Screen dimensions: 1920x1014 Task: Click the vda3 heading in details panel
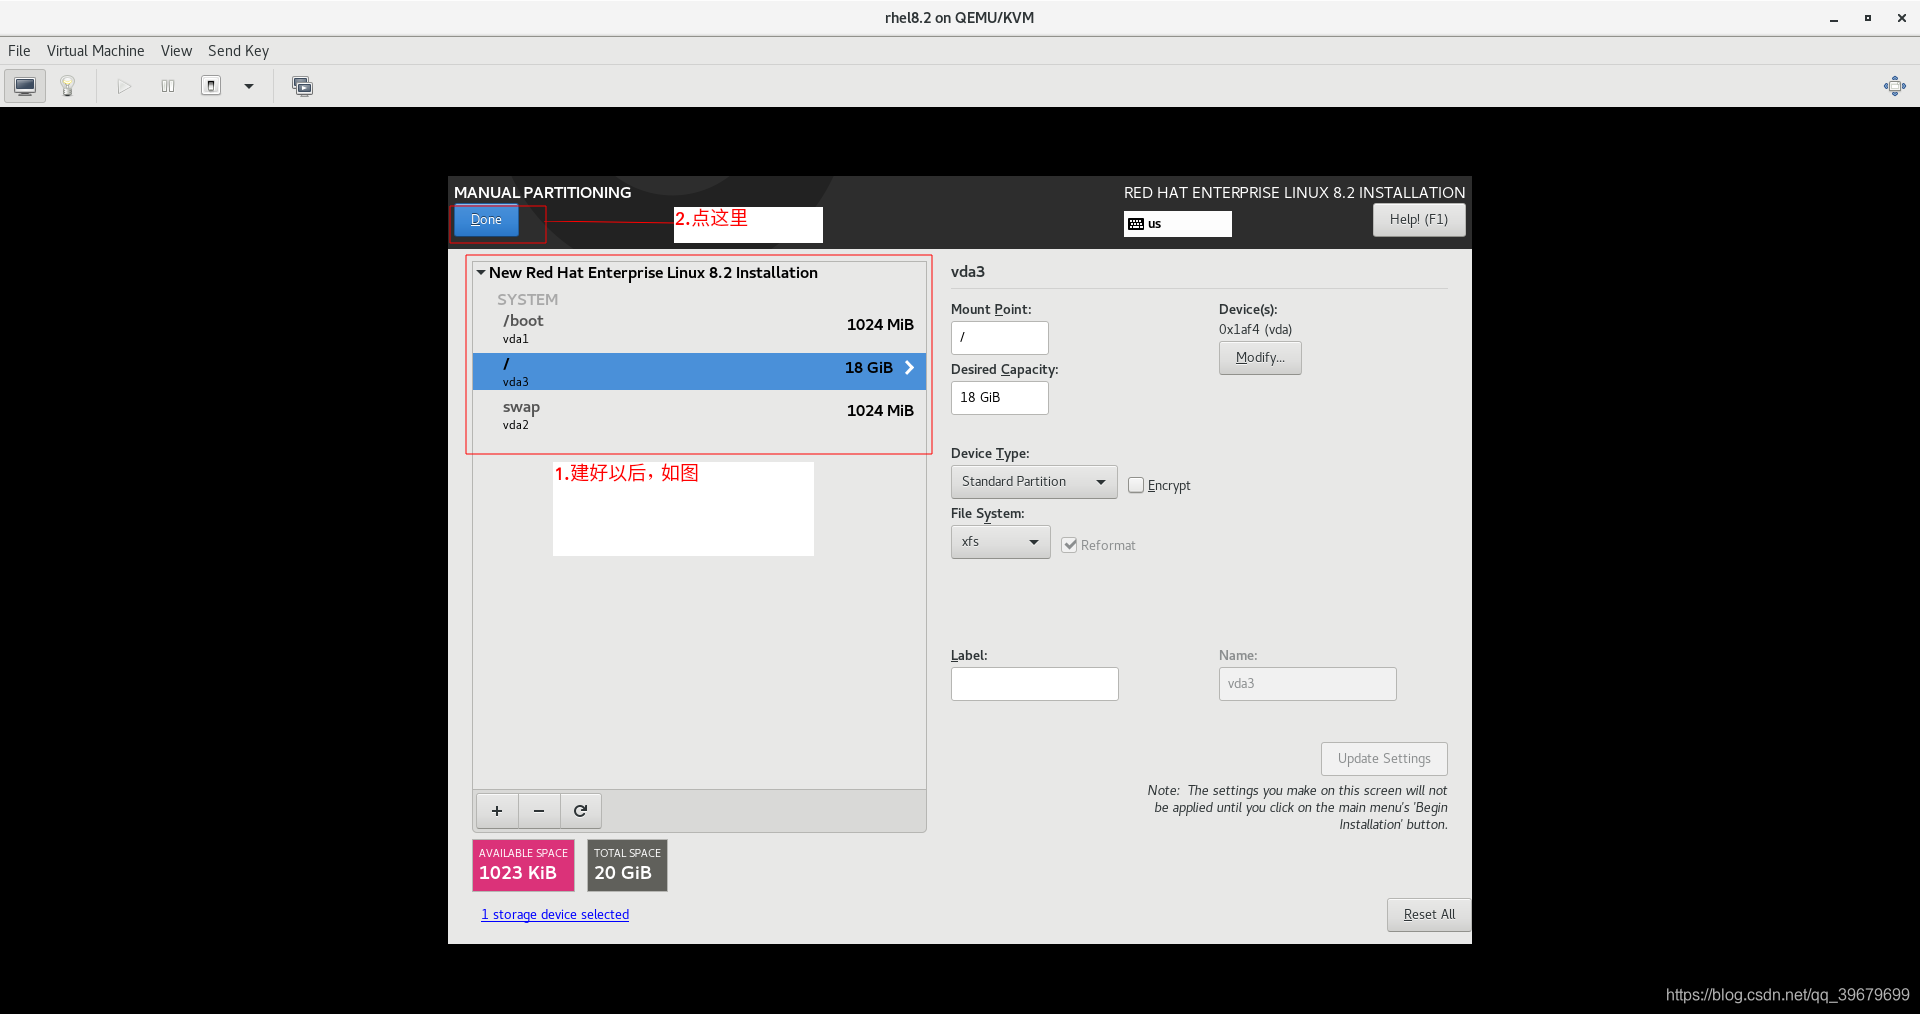point(967,272)
